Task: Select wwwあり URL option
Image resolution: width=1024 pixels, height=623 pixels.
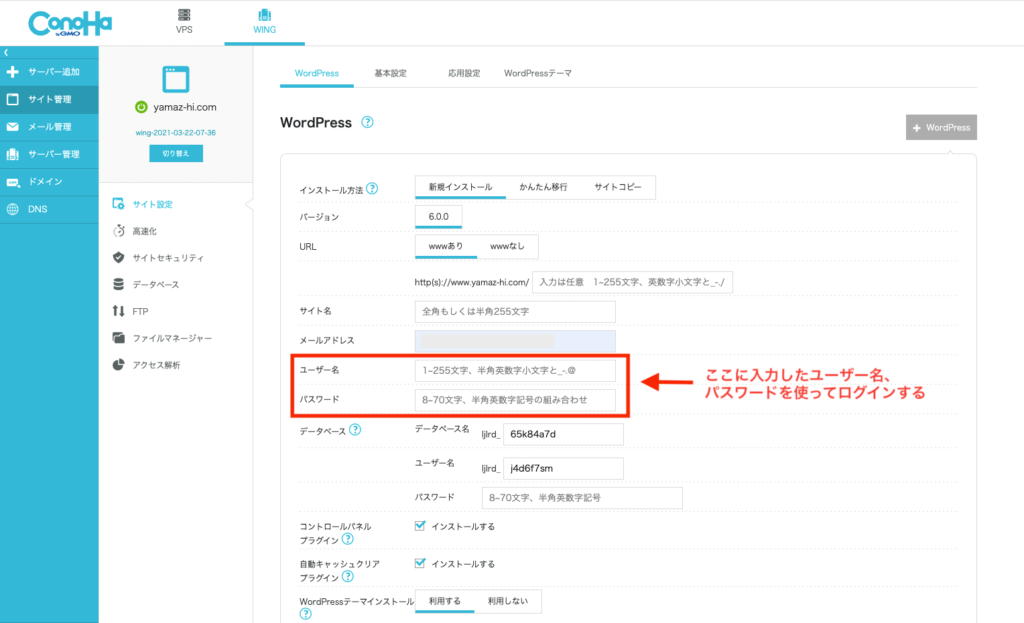Action: tap(446, 246)
